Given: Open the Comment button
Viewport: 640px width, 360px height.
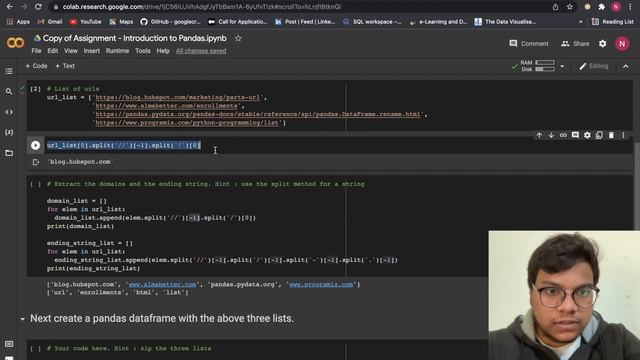Looking at the screenshot, I should [x=529, y=44].
